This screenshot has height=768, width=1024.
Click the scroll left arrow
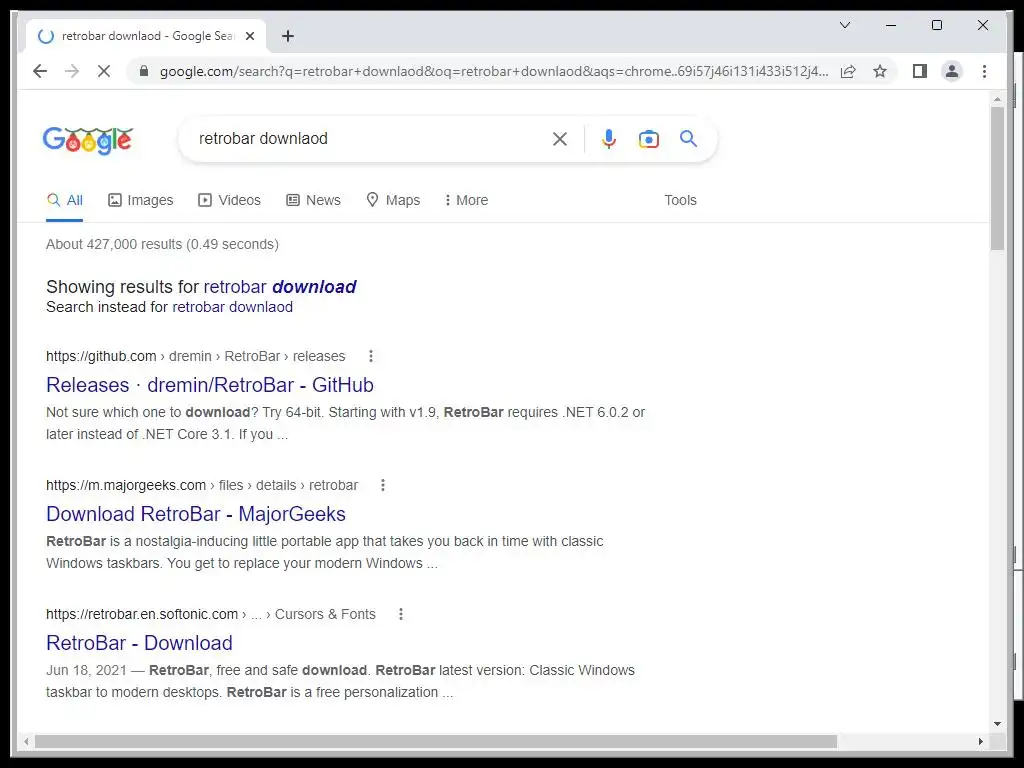(26, 741)
